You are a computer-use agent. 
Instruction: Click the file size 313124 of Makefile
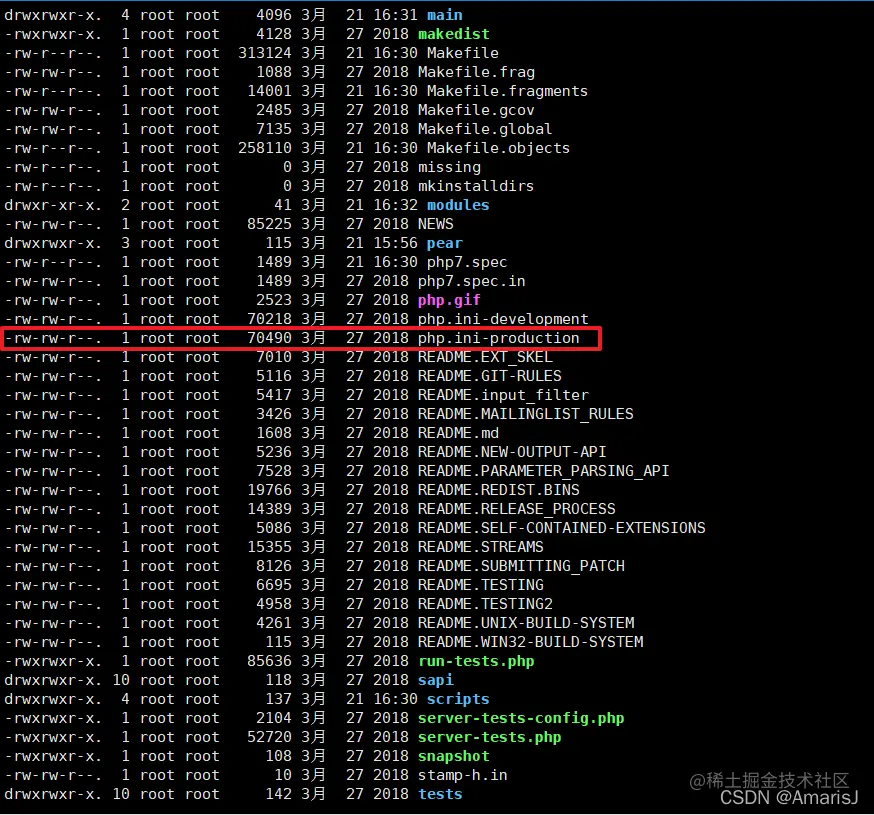pos(265,53)
